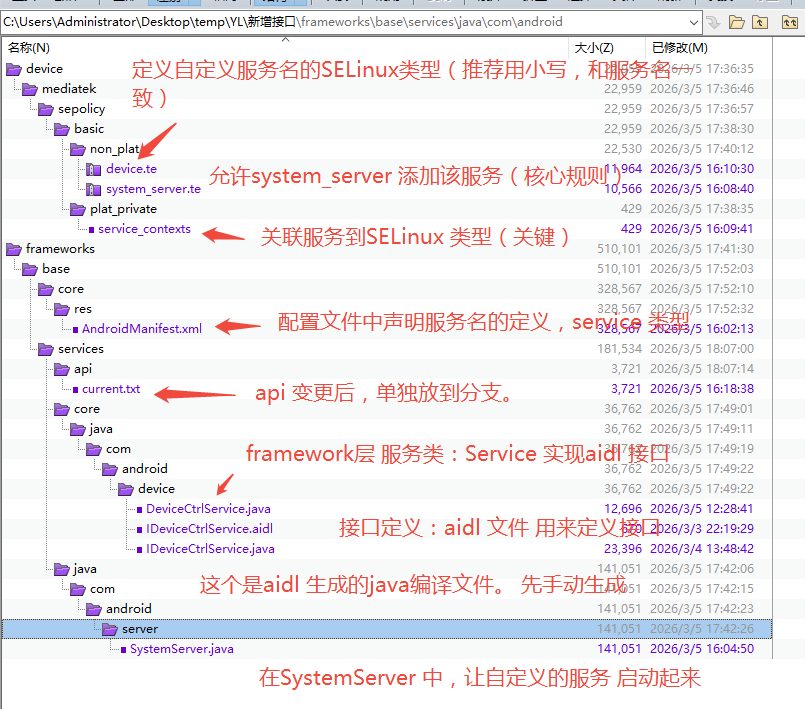
Task: Select the device folder label at 17:49:22
Action: pyautogui.click(x=156, y=489)
